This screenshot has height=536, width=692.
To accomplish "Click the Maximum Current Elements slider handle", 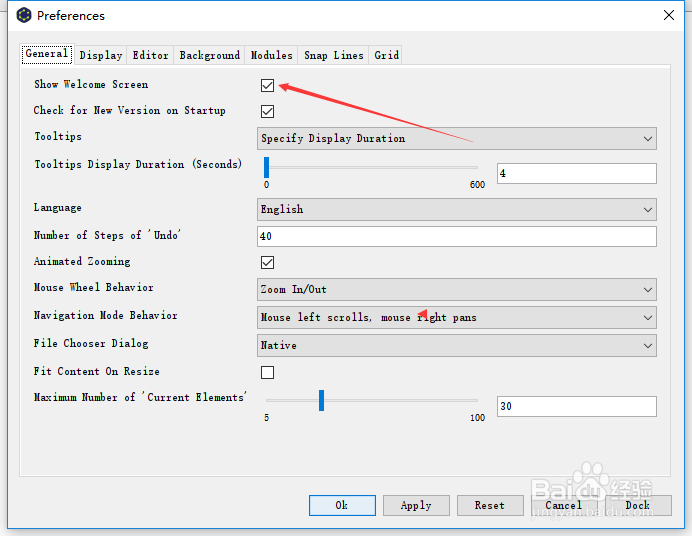I will click(321, 401).
